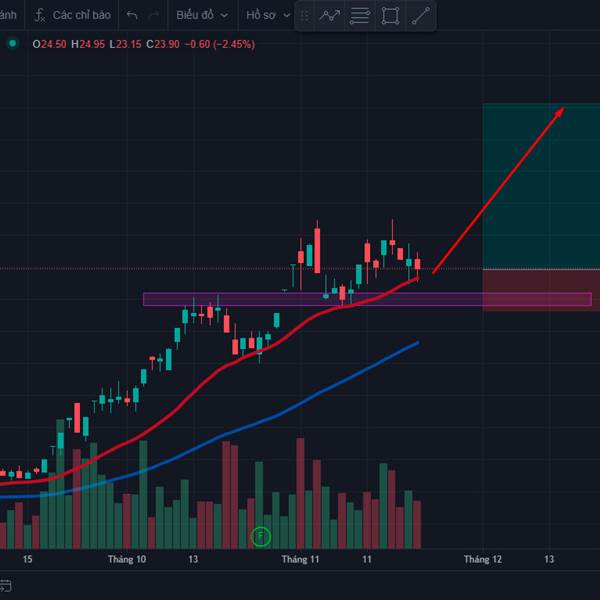
Task: Click the 15 date label
Action: point(27,559)
